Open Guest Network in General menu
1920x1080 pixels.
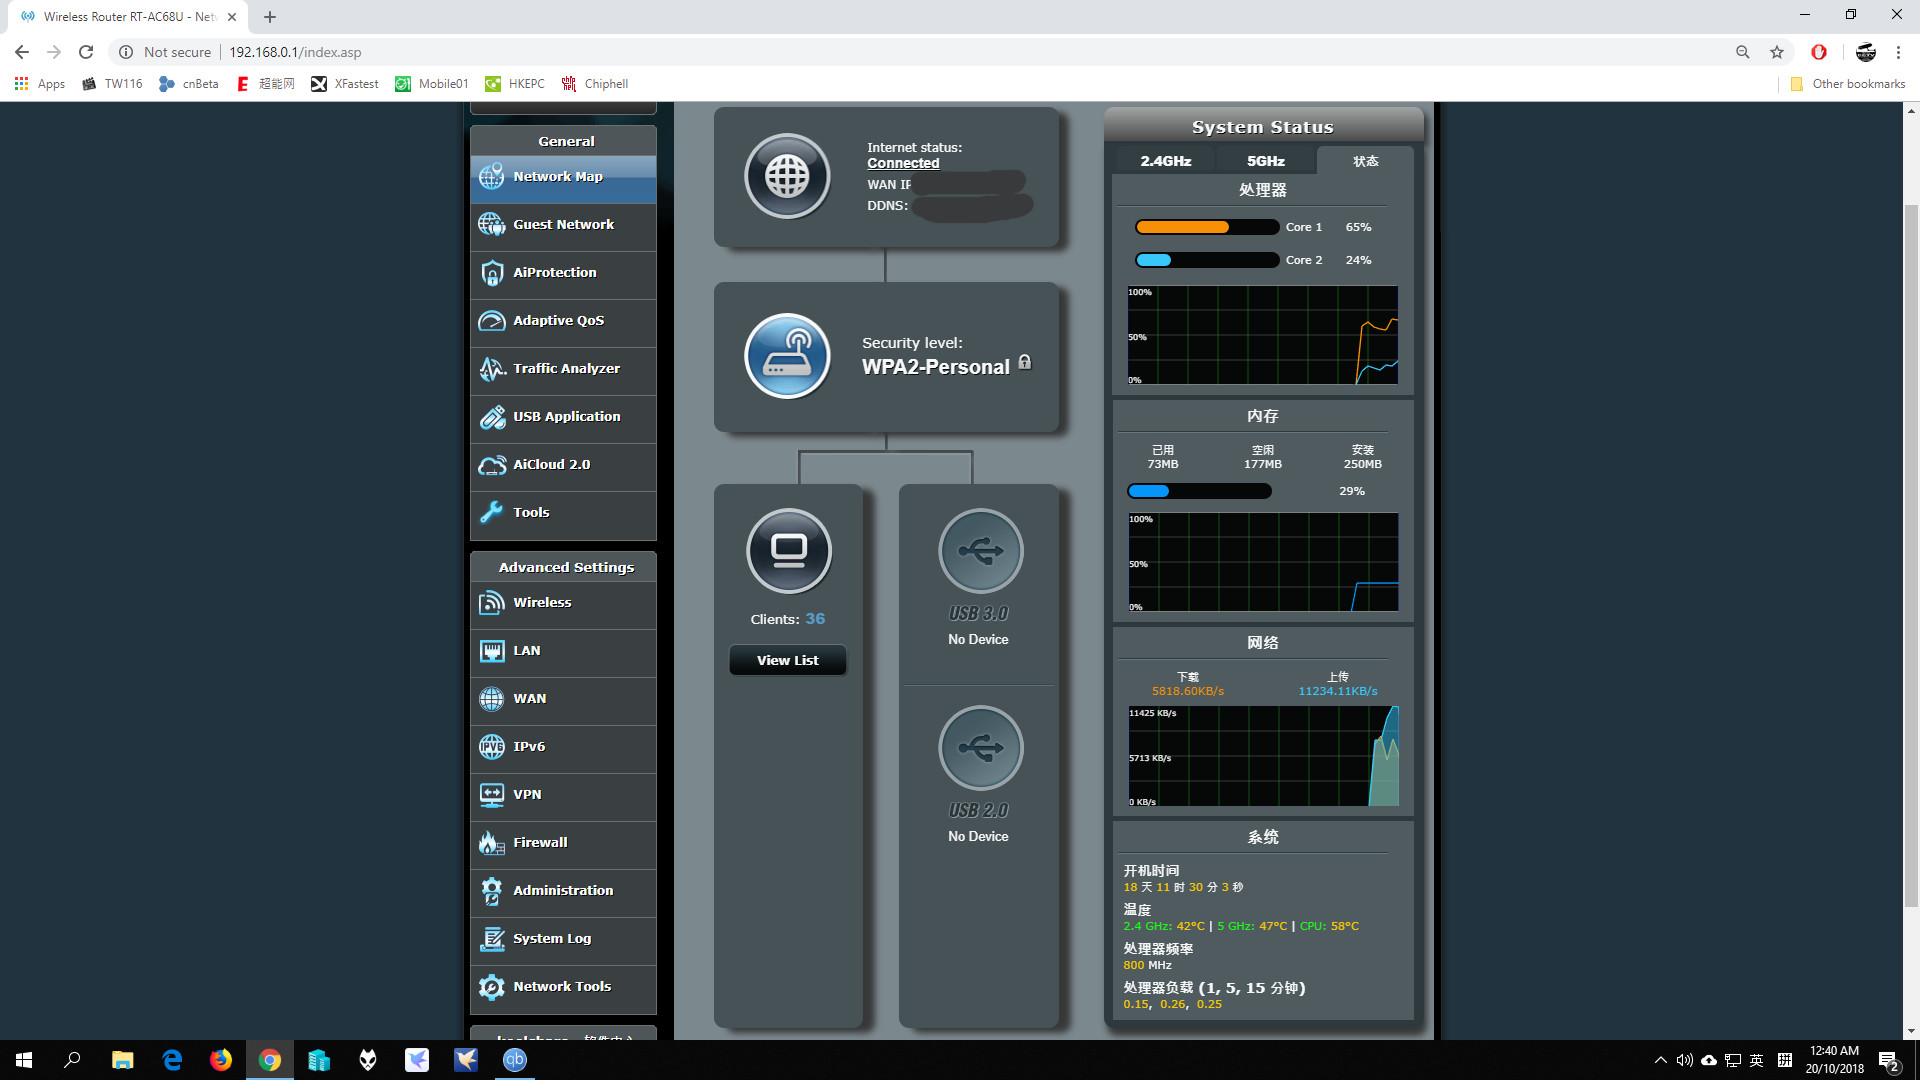click(x=563, y=225)
